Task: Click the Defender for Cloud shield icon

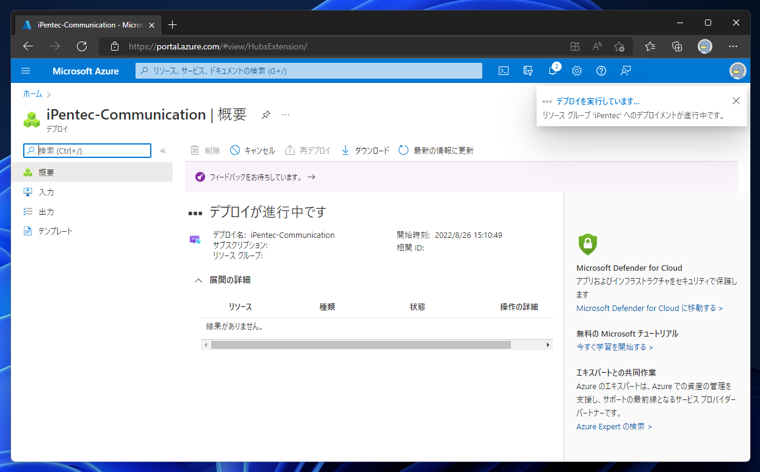Action: point(587,244)
